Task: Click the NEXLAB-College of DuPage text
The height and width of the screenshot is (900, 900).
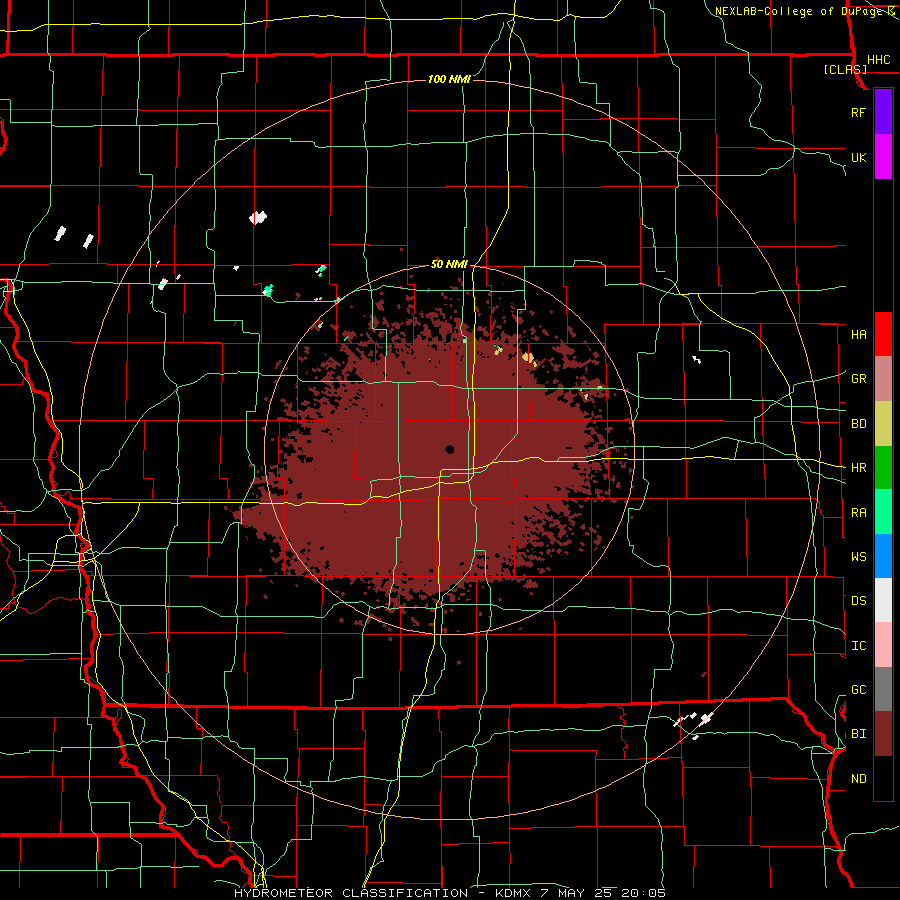Action: (798, 11)
